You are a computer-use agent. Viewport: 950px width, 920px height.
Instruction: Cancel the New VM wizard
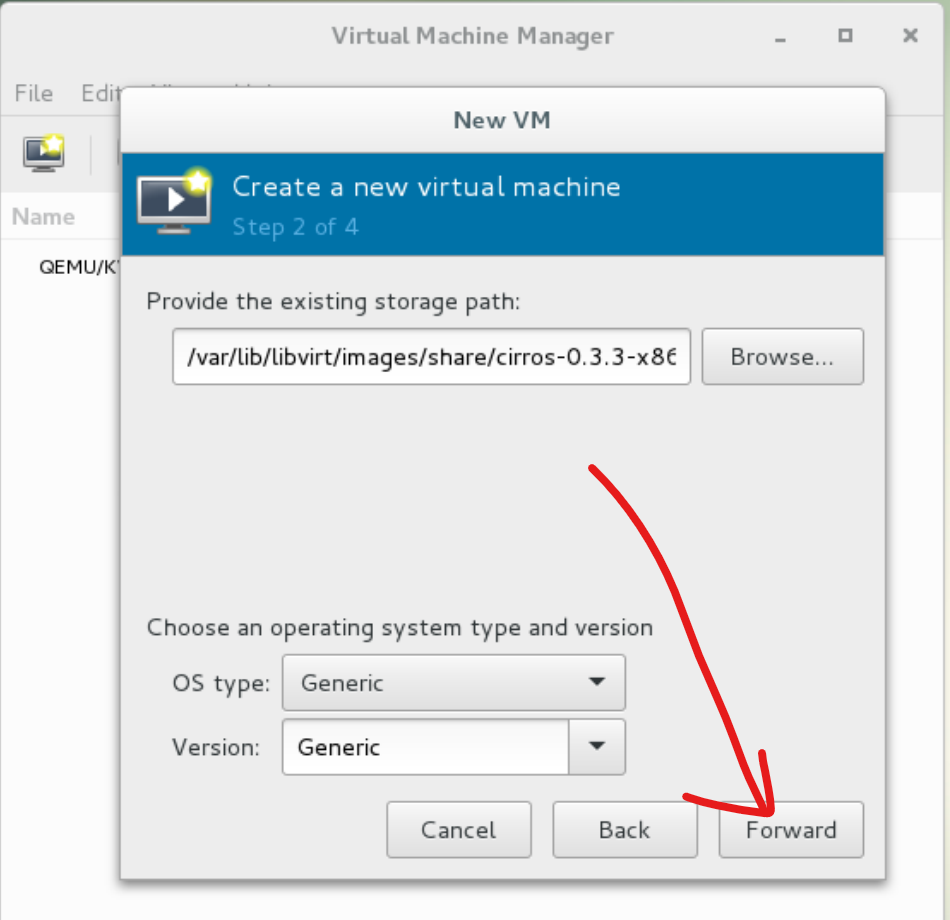click(x=459, y=829)
